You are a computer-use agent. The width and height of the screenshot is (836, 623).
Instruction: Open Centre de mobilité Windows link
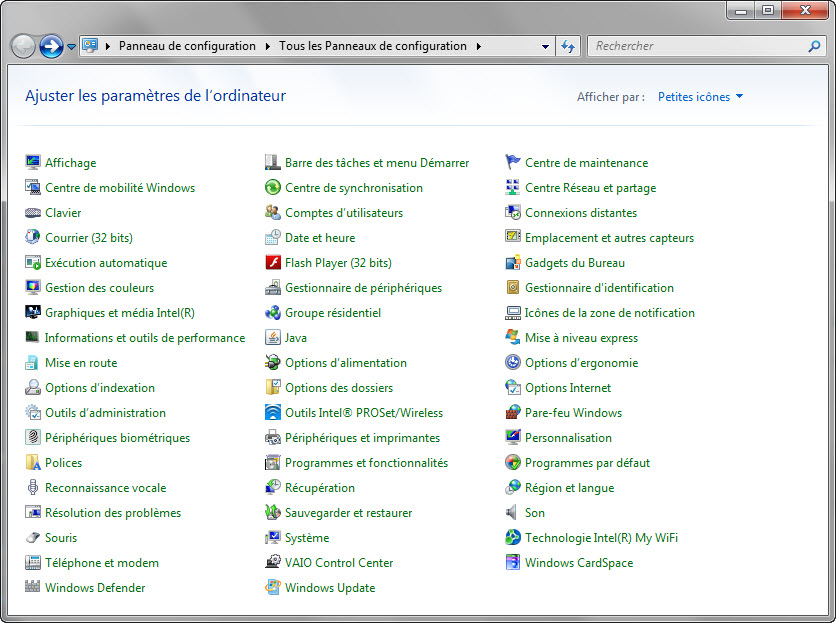[x=120, y=188]
